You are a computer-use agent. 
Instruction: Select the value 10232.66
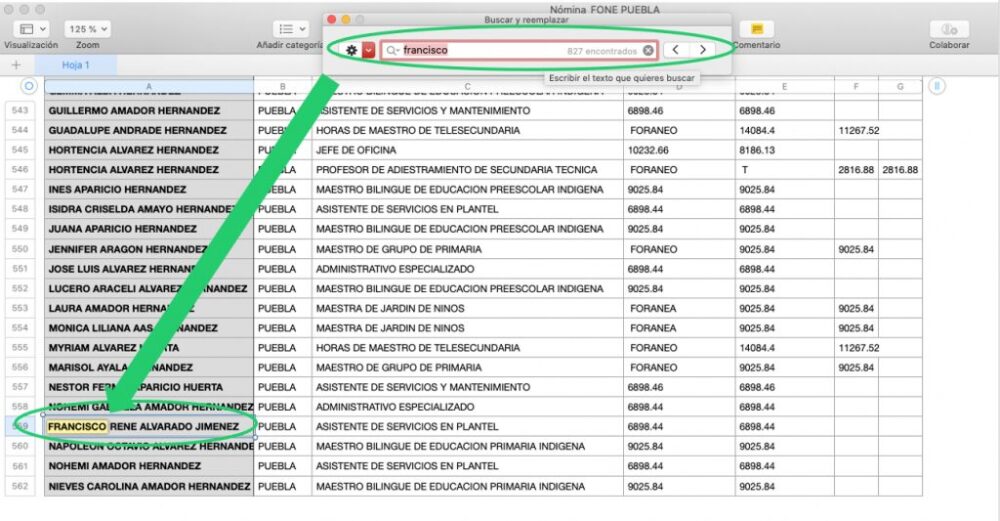pos(679,150)
